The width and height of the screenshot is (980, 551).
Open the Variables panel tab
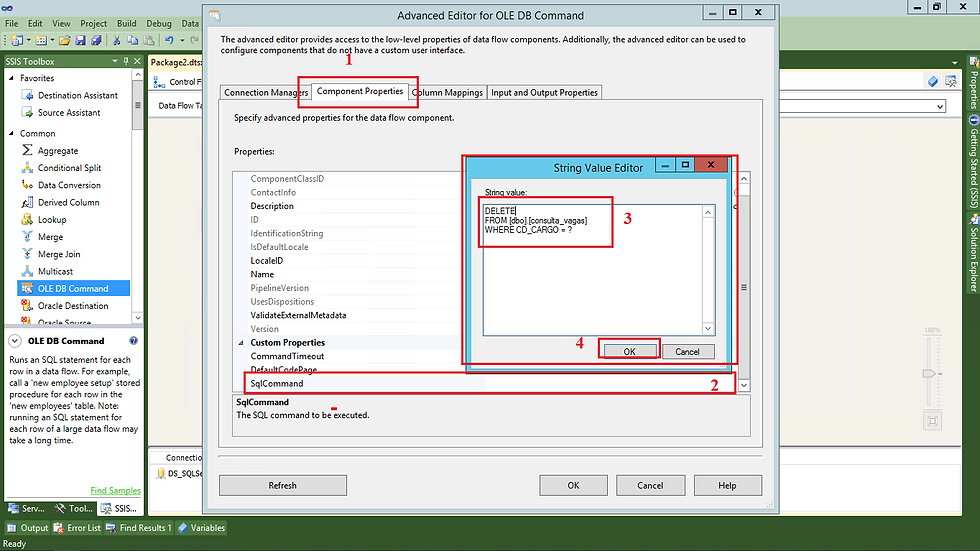coord(201,528)
